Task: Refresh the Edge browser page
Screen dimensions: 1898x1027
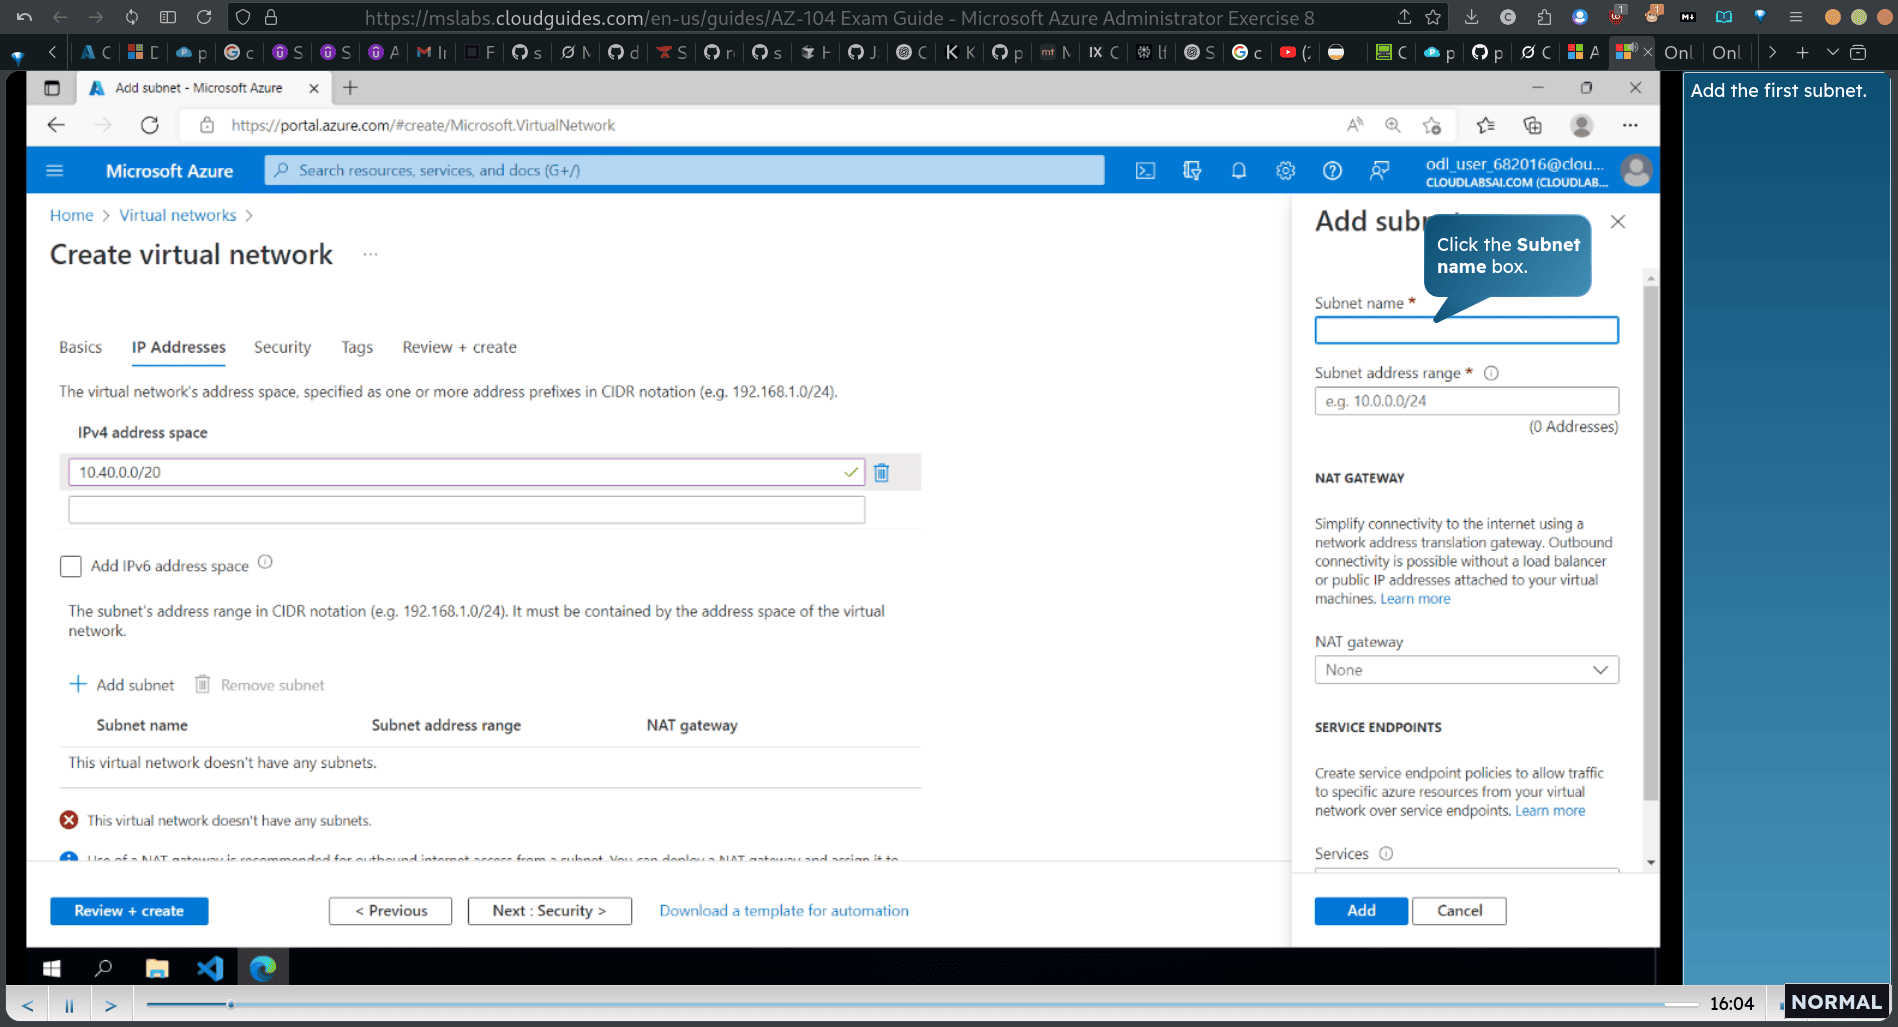Action: point(150,125)
